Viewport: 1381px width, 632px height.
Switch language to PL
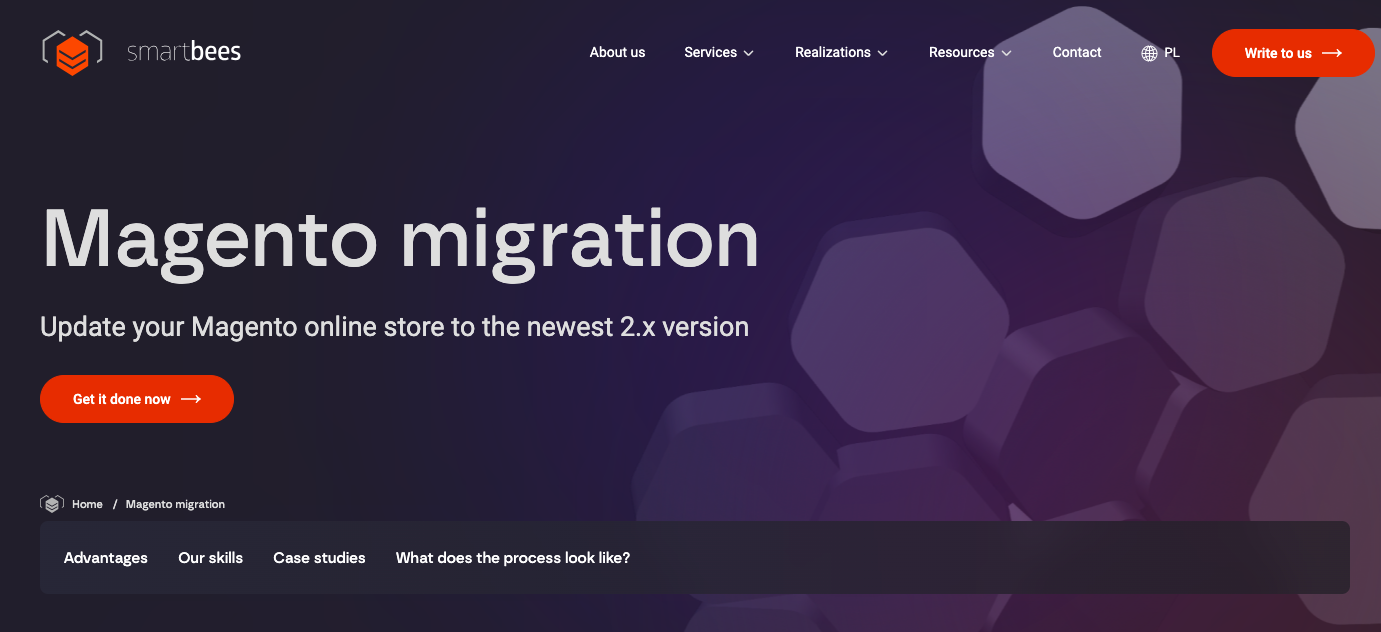point(1172,52)
